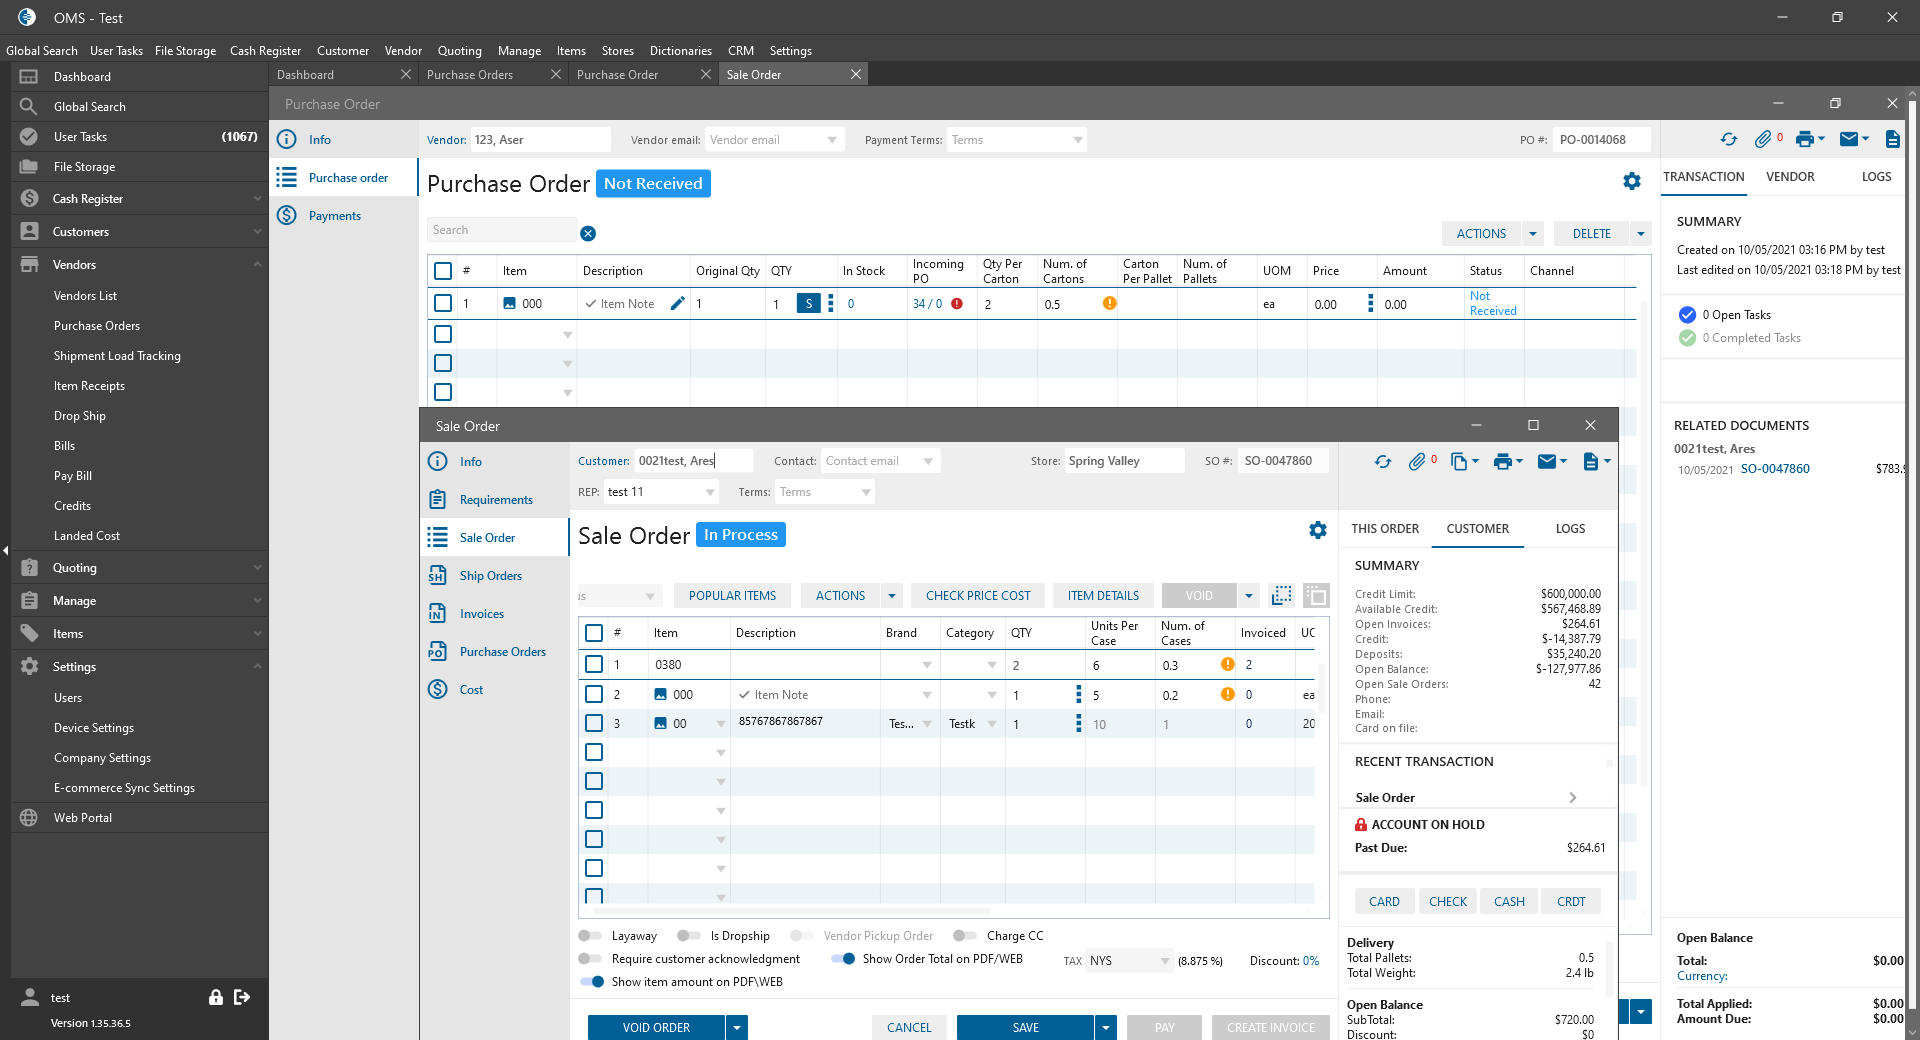The height and width of the screenshot is (1040, 1920).
Task: Click the lock icon in bottom sidebar
Action: (x=215, y=997)
